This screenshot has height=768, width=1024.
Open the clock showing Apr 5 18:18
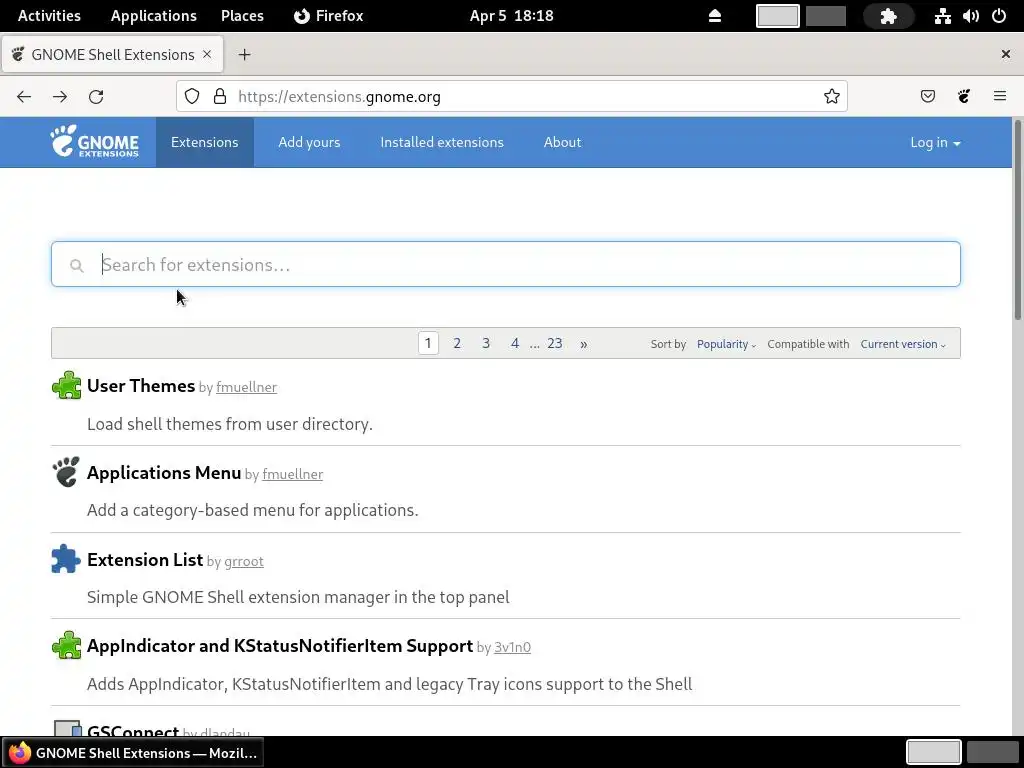[x=511, y=16]
